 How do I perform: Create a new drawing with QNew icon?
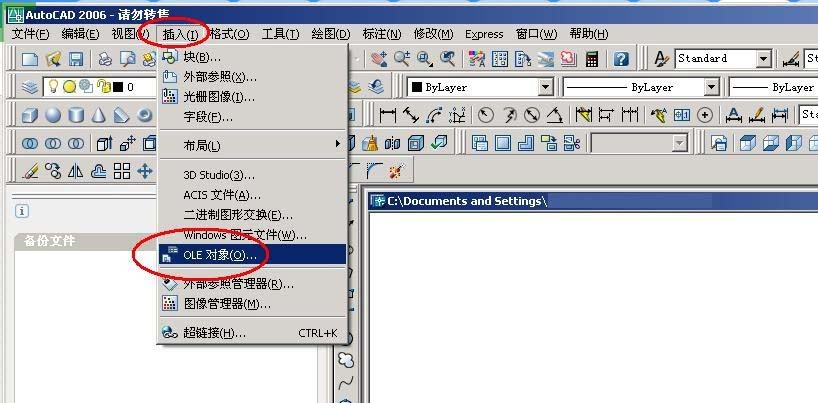[x=30, y=59]
